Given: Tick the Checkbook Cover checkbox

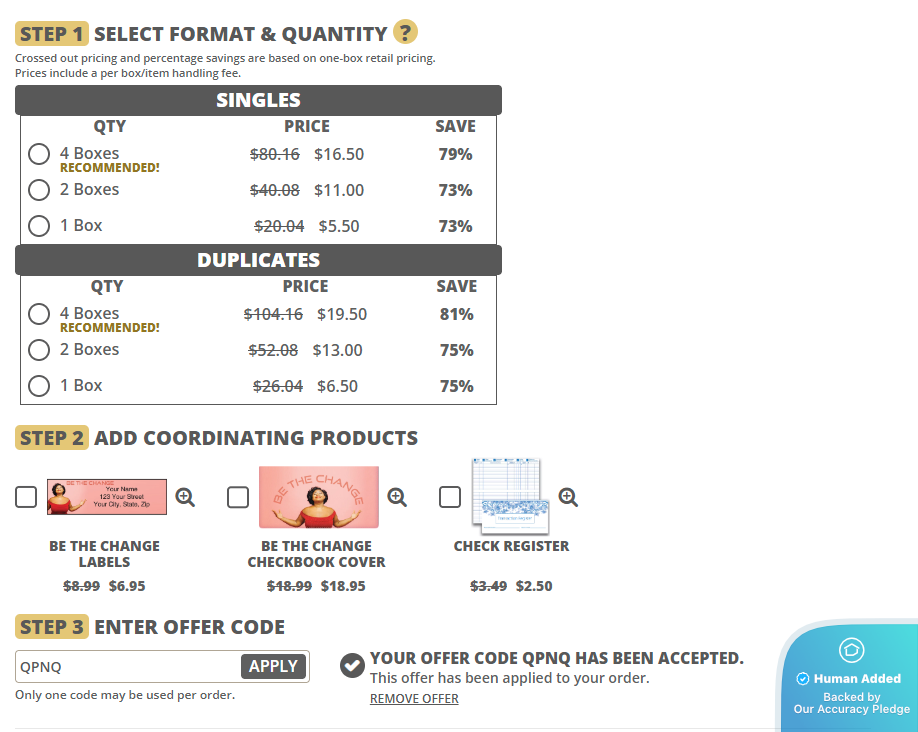Looking at the screenshot, I should [x=238, y=497].
